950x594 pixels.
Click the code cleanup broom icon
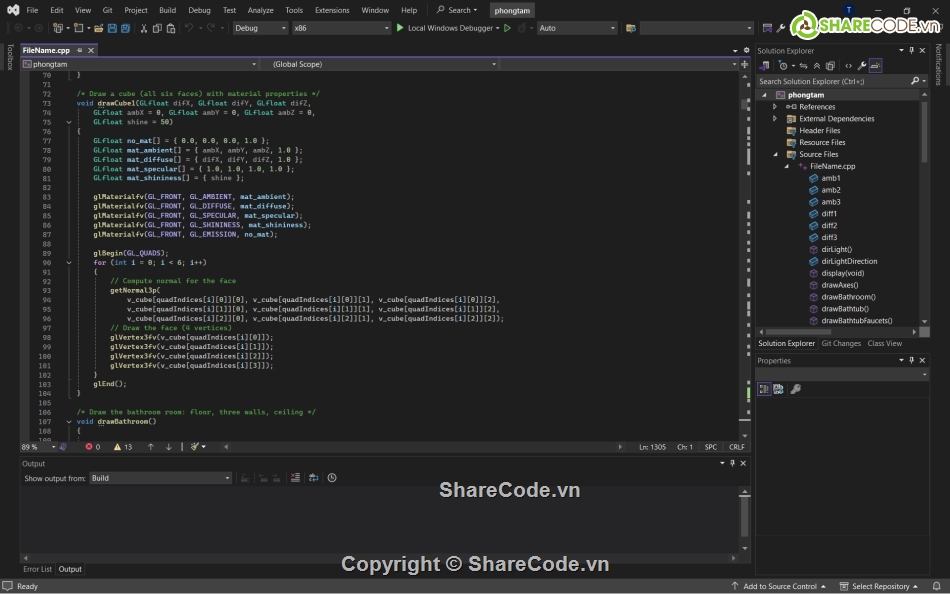click(x=195, y=447)
